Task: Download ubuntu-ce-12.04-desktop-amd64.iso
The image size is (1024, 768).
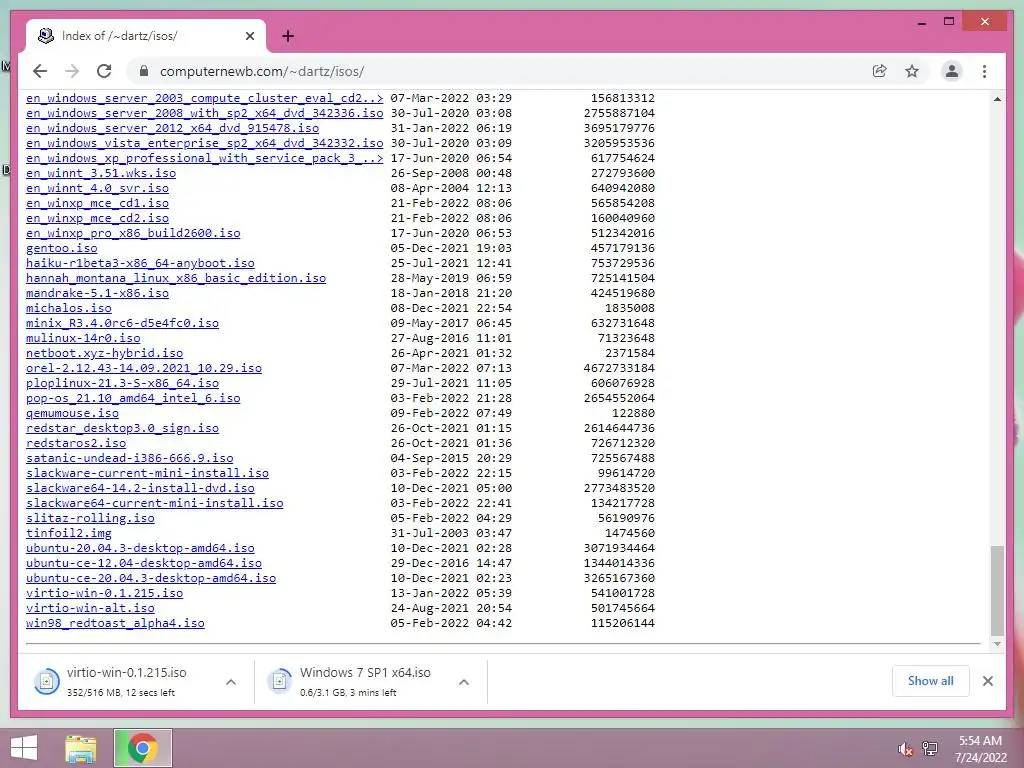Action: (x=144, y=564)
